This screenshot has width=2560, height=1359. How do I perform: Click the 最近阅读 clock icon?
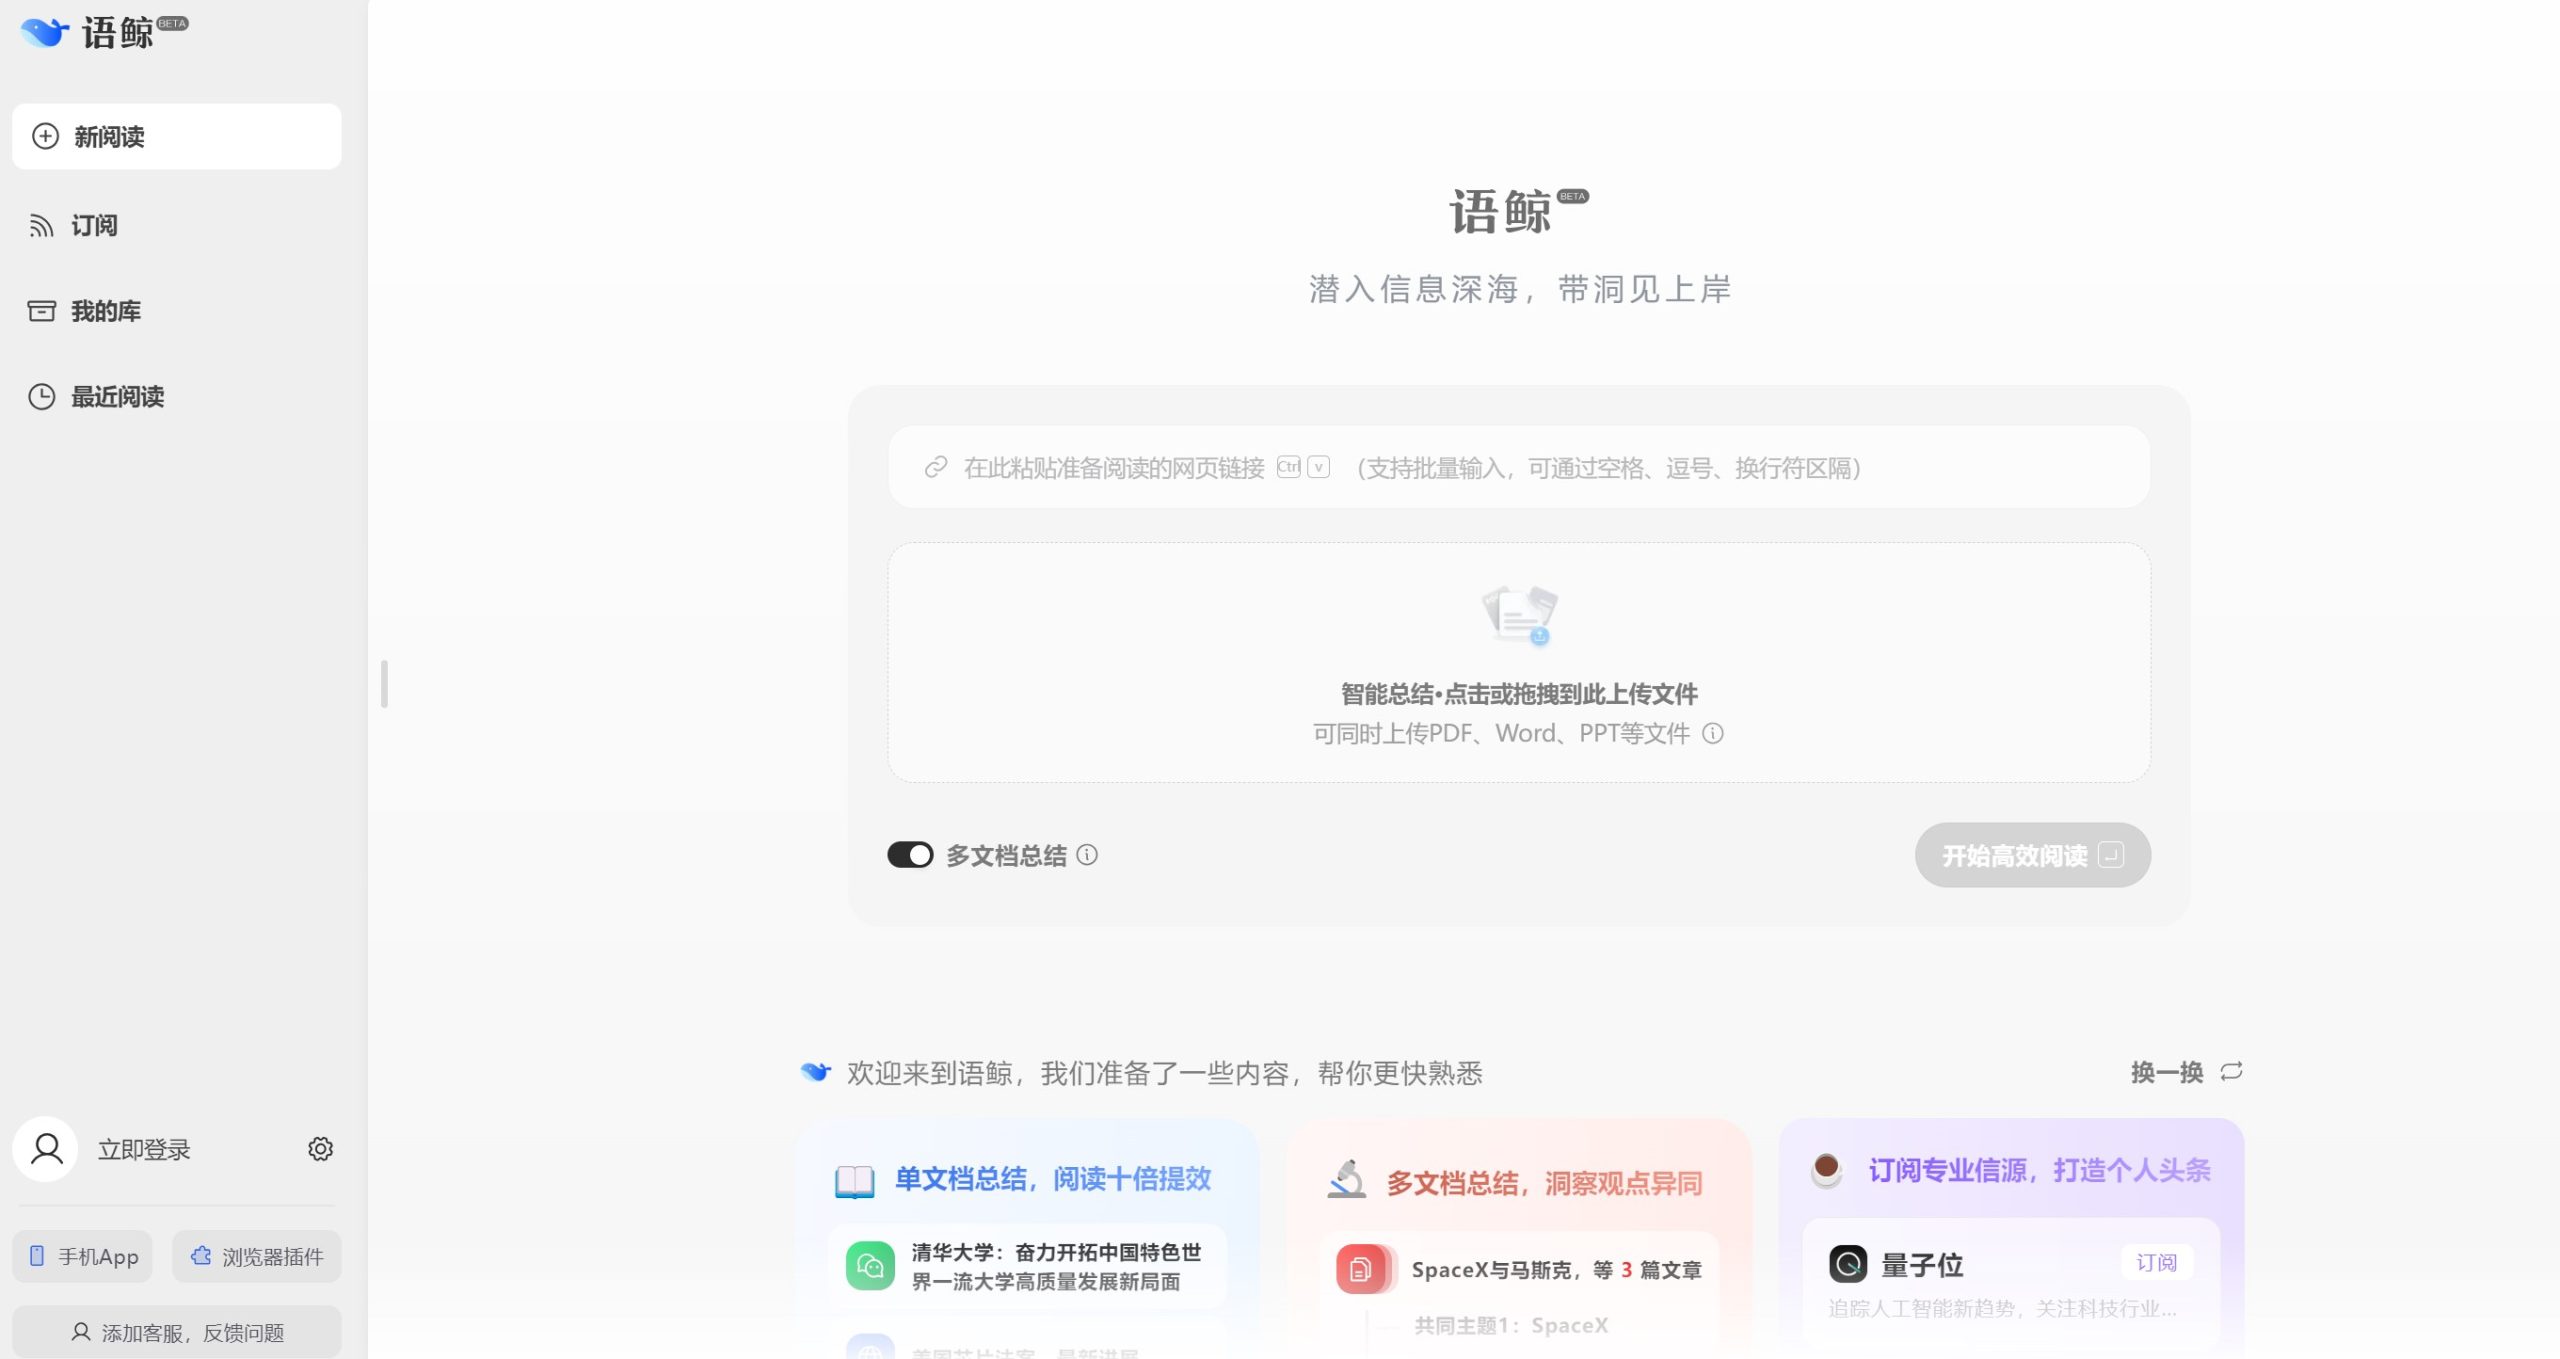pyautogui.click(x=40, y=397)
